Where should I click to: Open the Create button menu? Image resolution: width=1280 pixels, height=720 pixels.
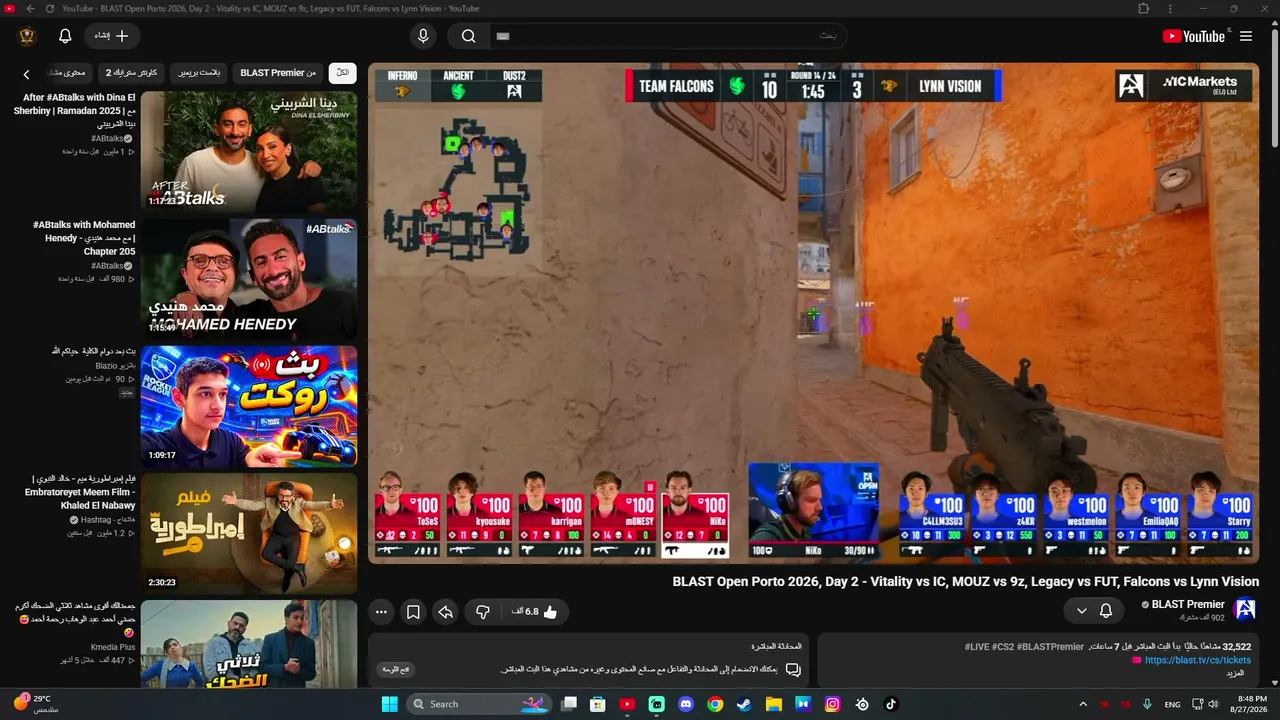click(x=112, y=36)
